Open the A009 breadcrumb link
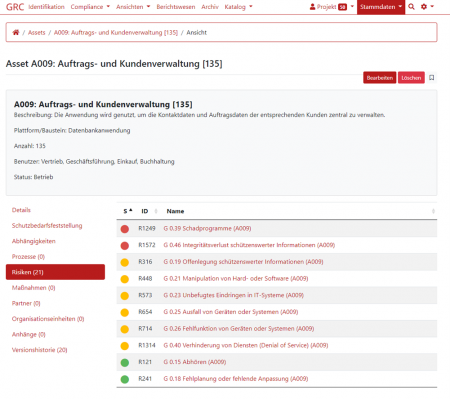This screenshot has height=399, width=450. 116,32
